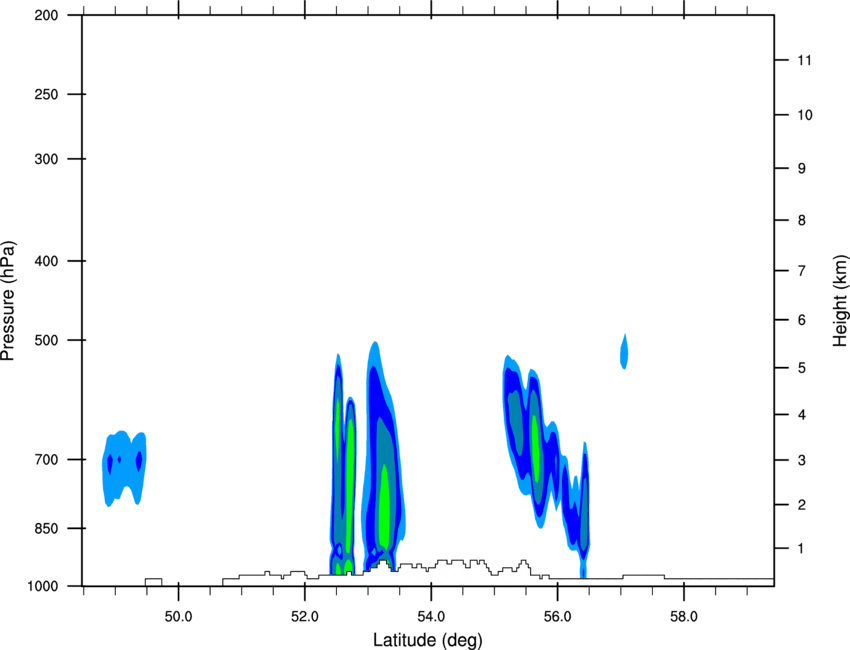850x650 pixels.
Task: Click the 52.0 latitude tick label
Action: tap(305, 617)
